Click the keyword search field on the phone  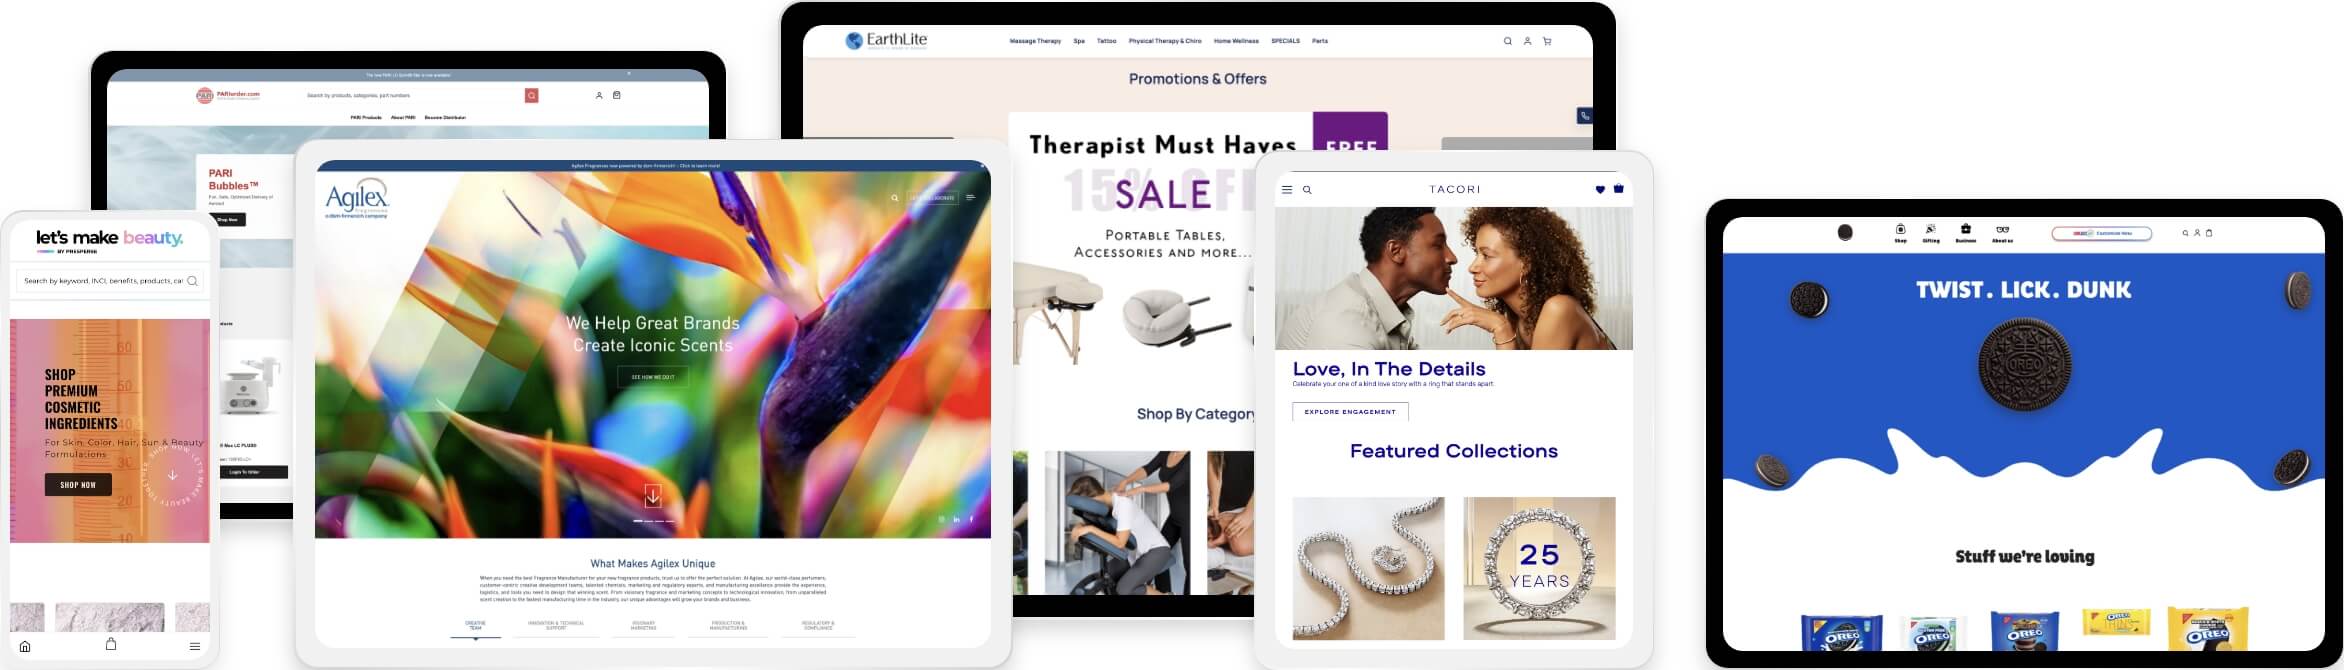(x=110, y=281)
